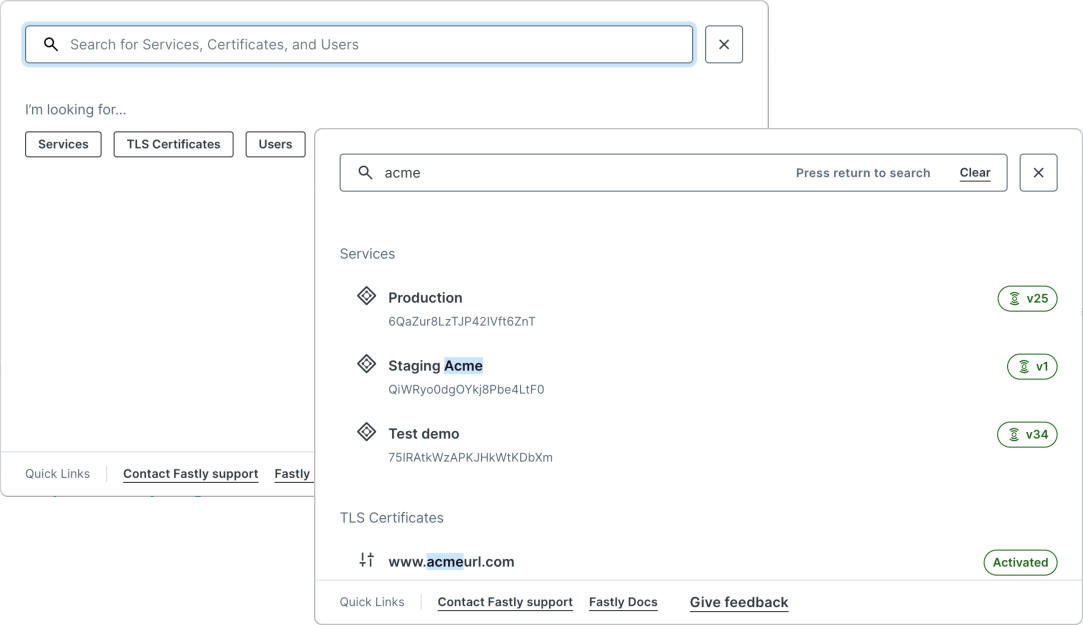This screenshot has width=1083, height=625.
Task: Toggle the Users filter chip
Action: coord(275,144)
